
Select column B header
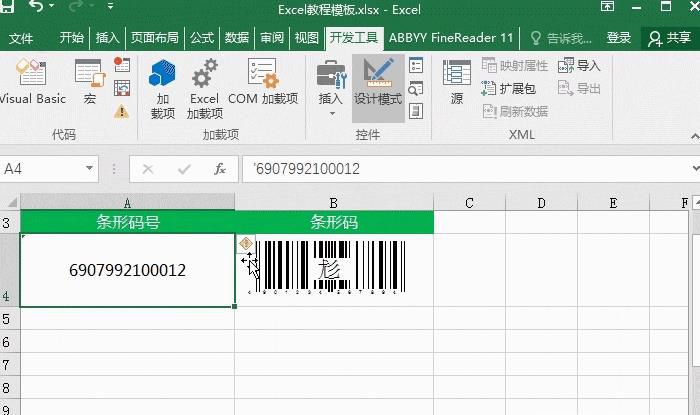coord(333,203)
